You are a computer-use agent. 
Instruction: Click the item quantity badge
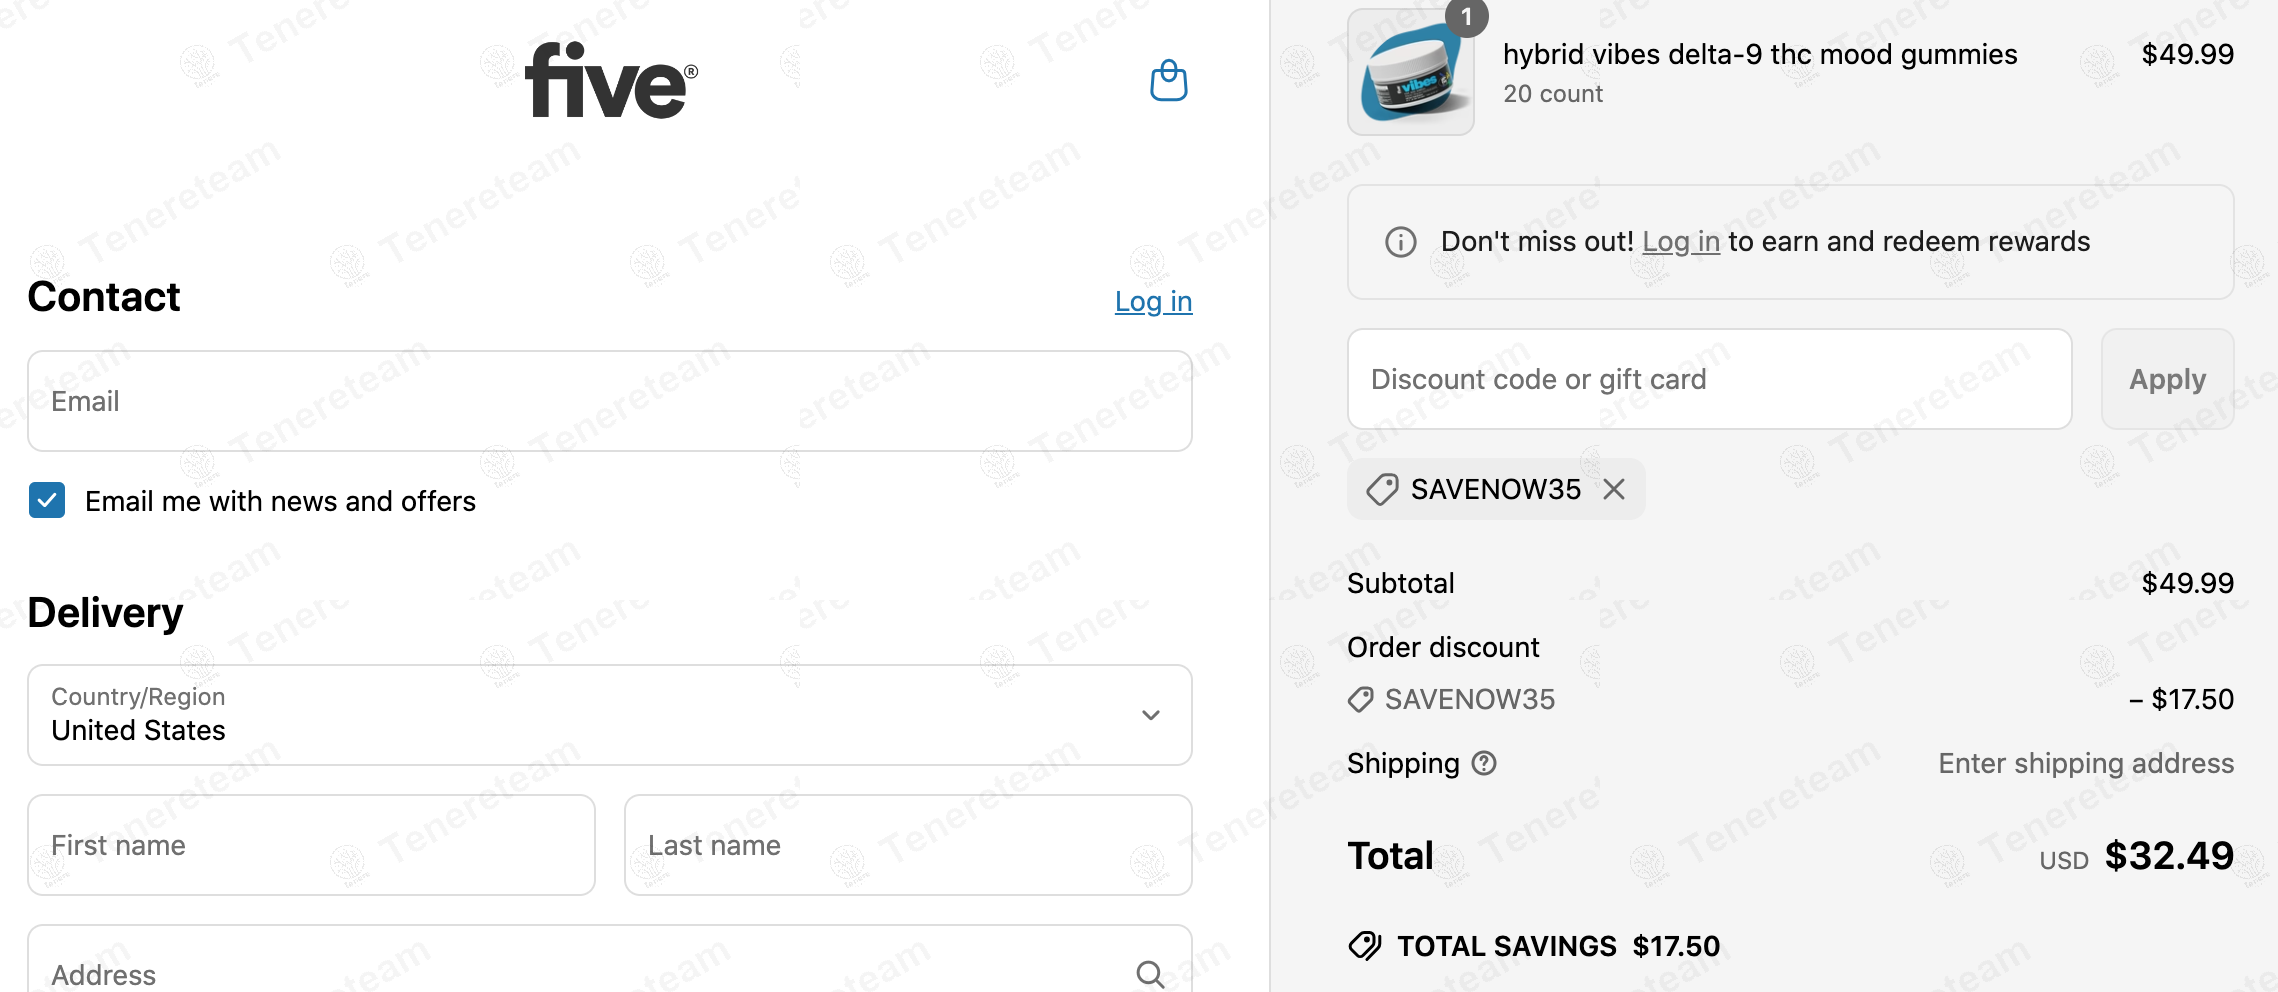click(1466, 17)
